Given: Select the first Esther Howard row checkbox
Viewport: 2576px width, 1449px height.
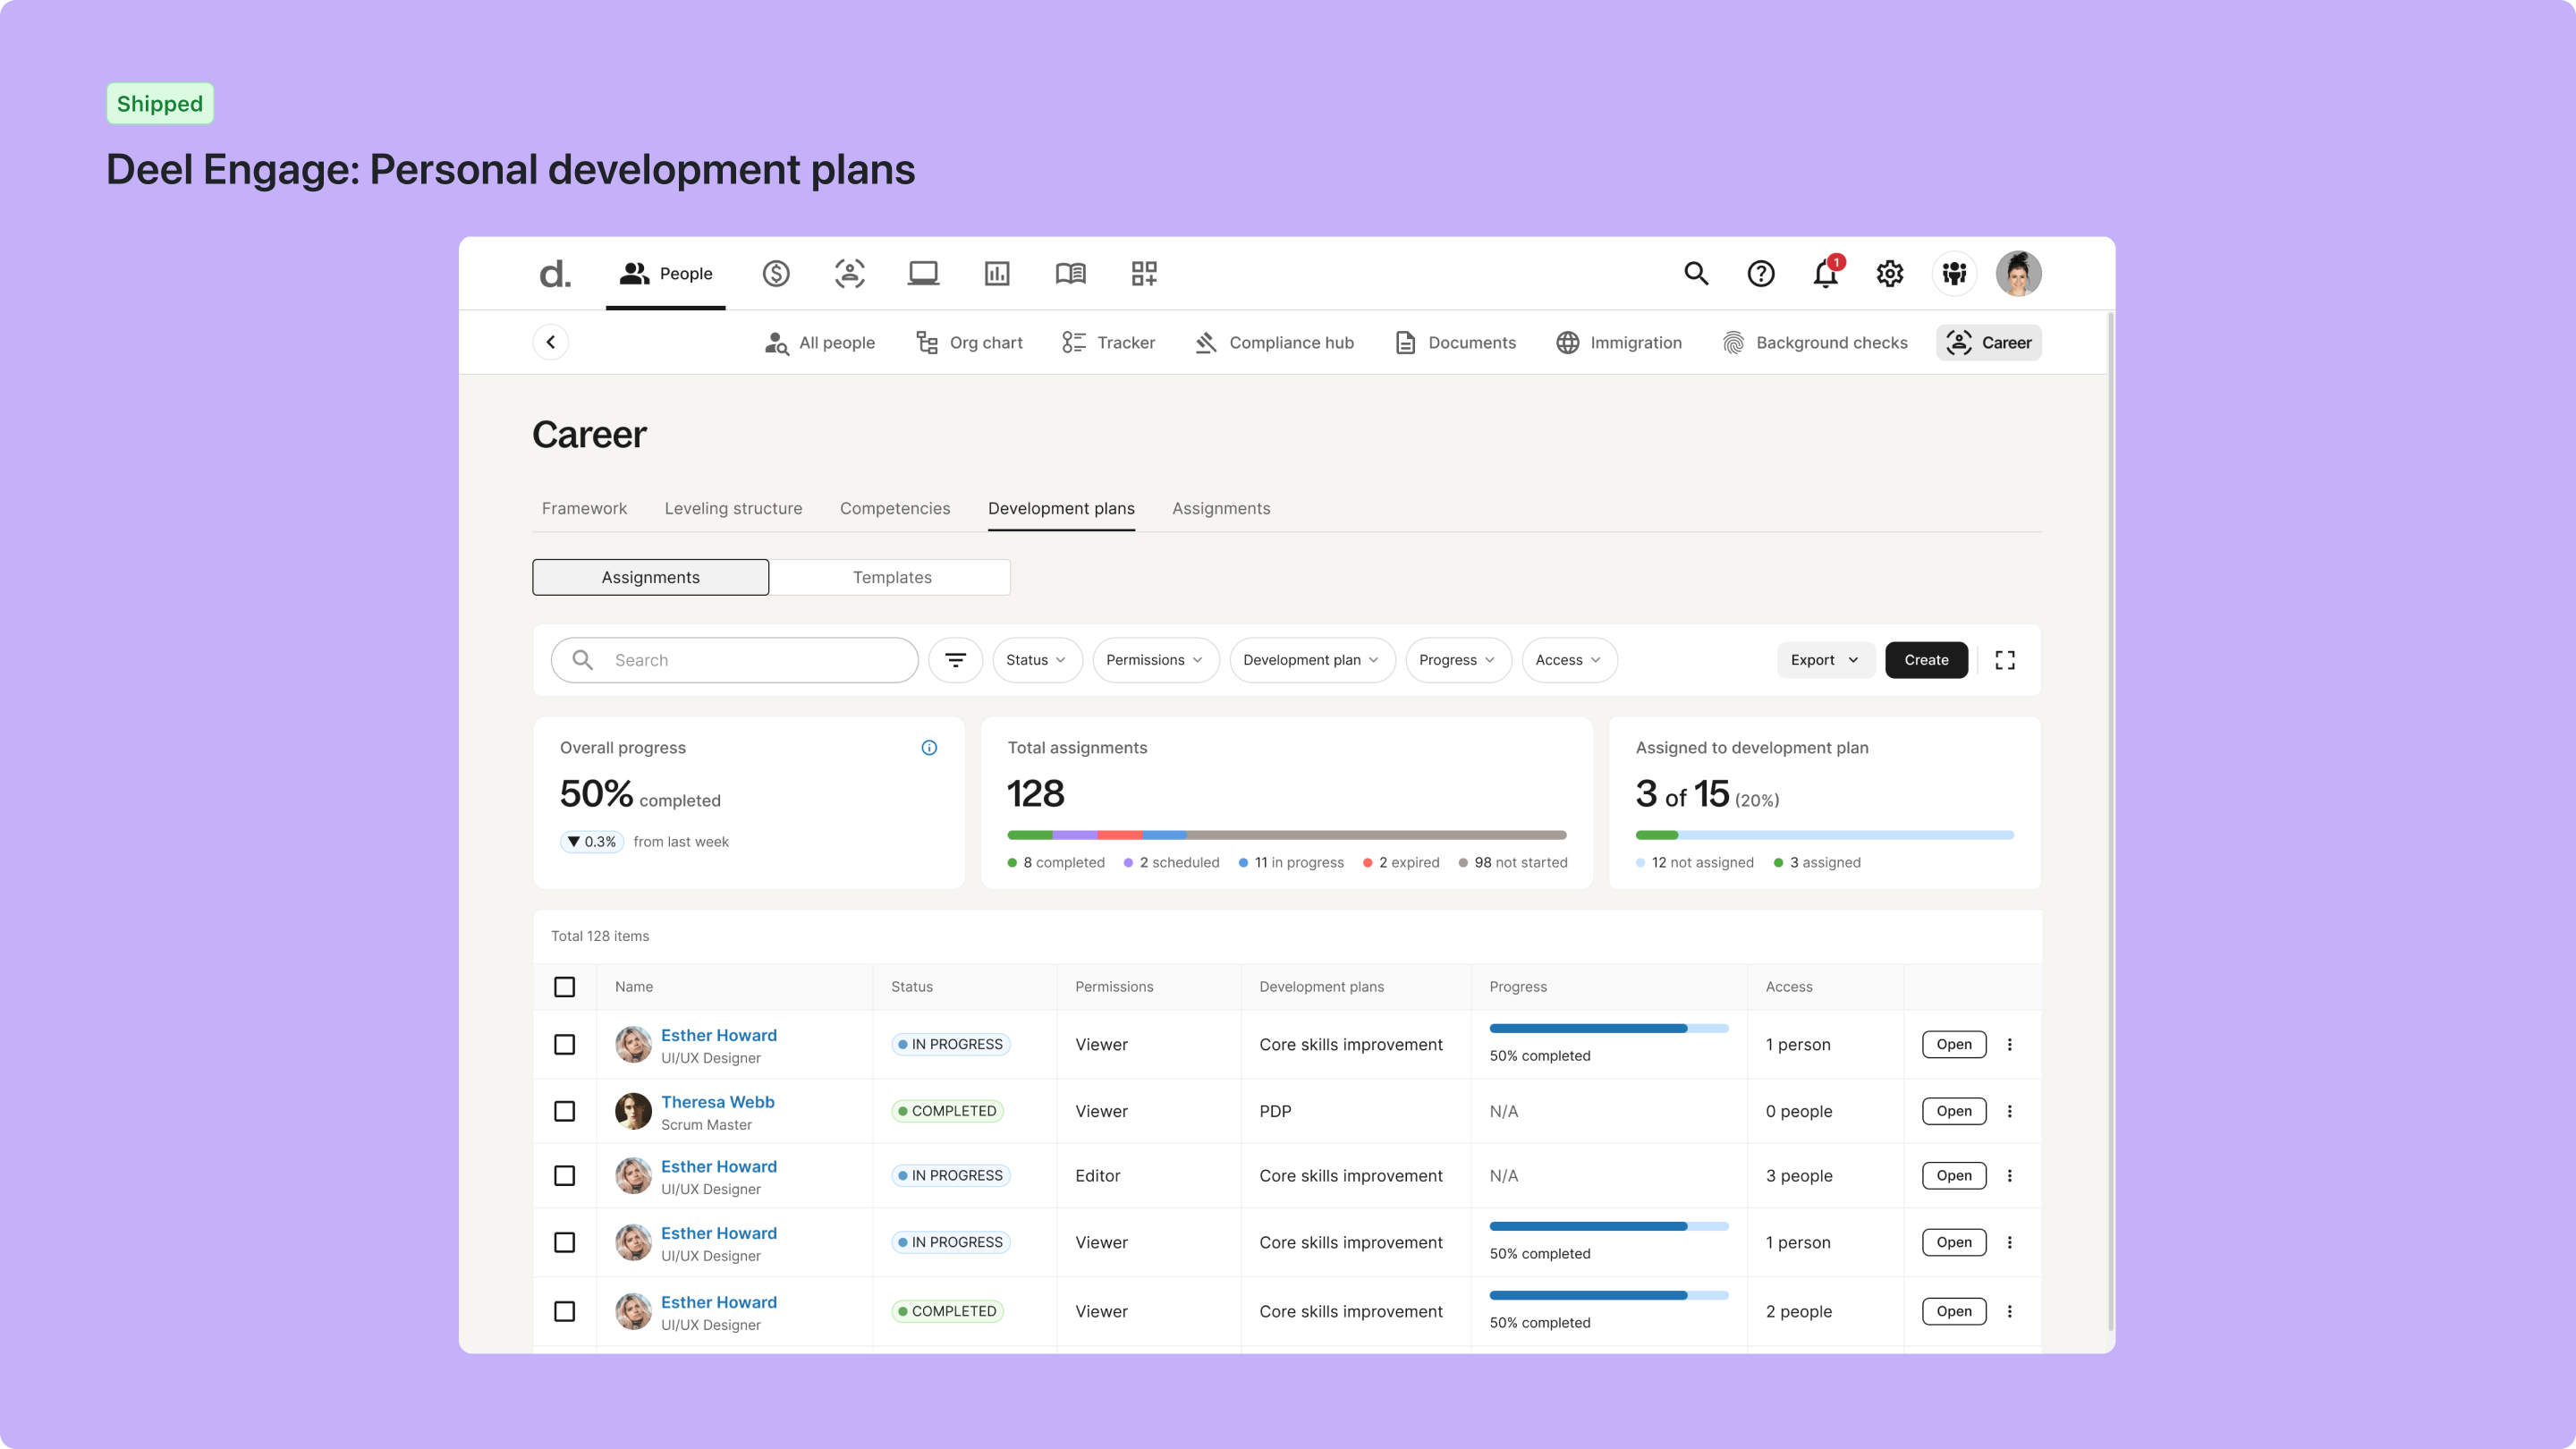Looking at the screenshot, I should (x=566, y=1044).
